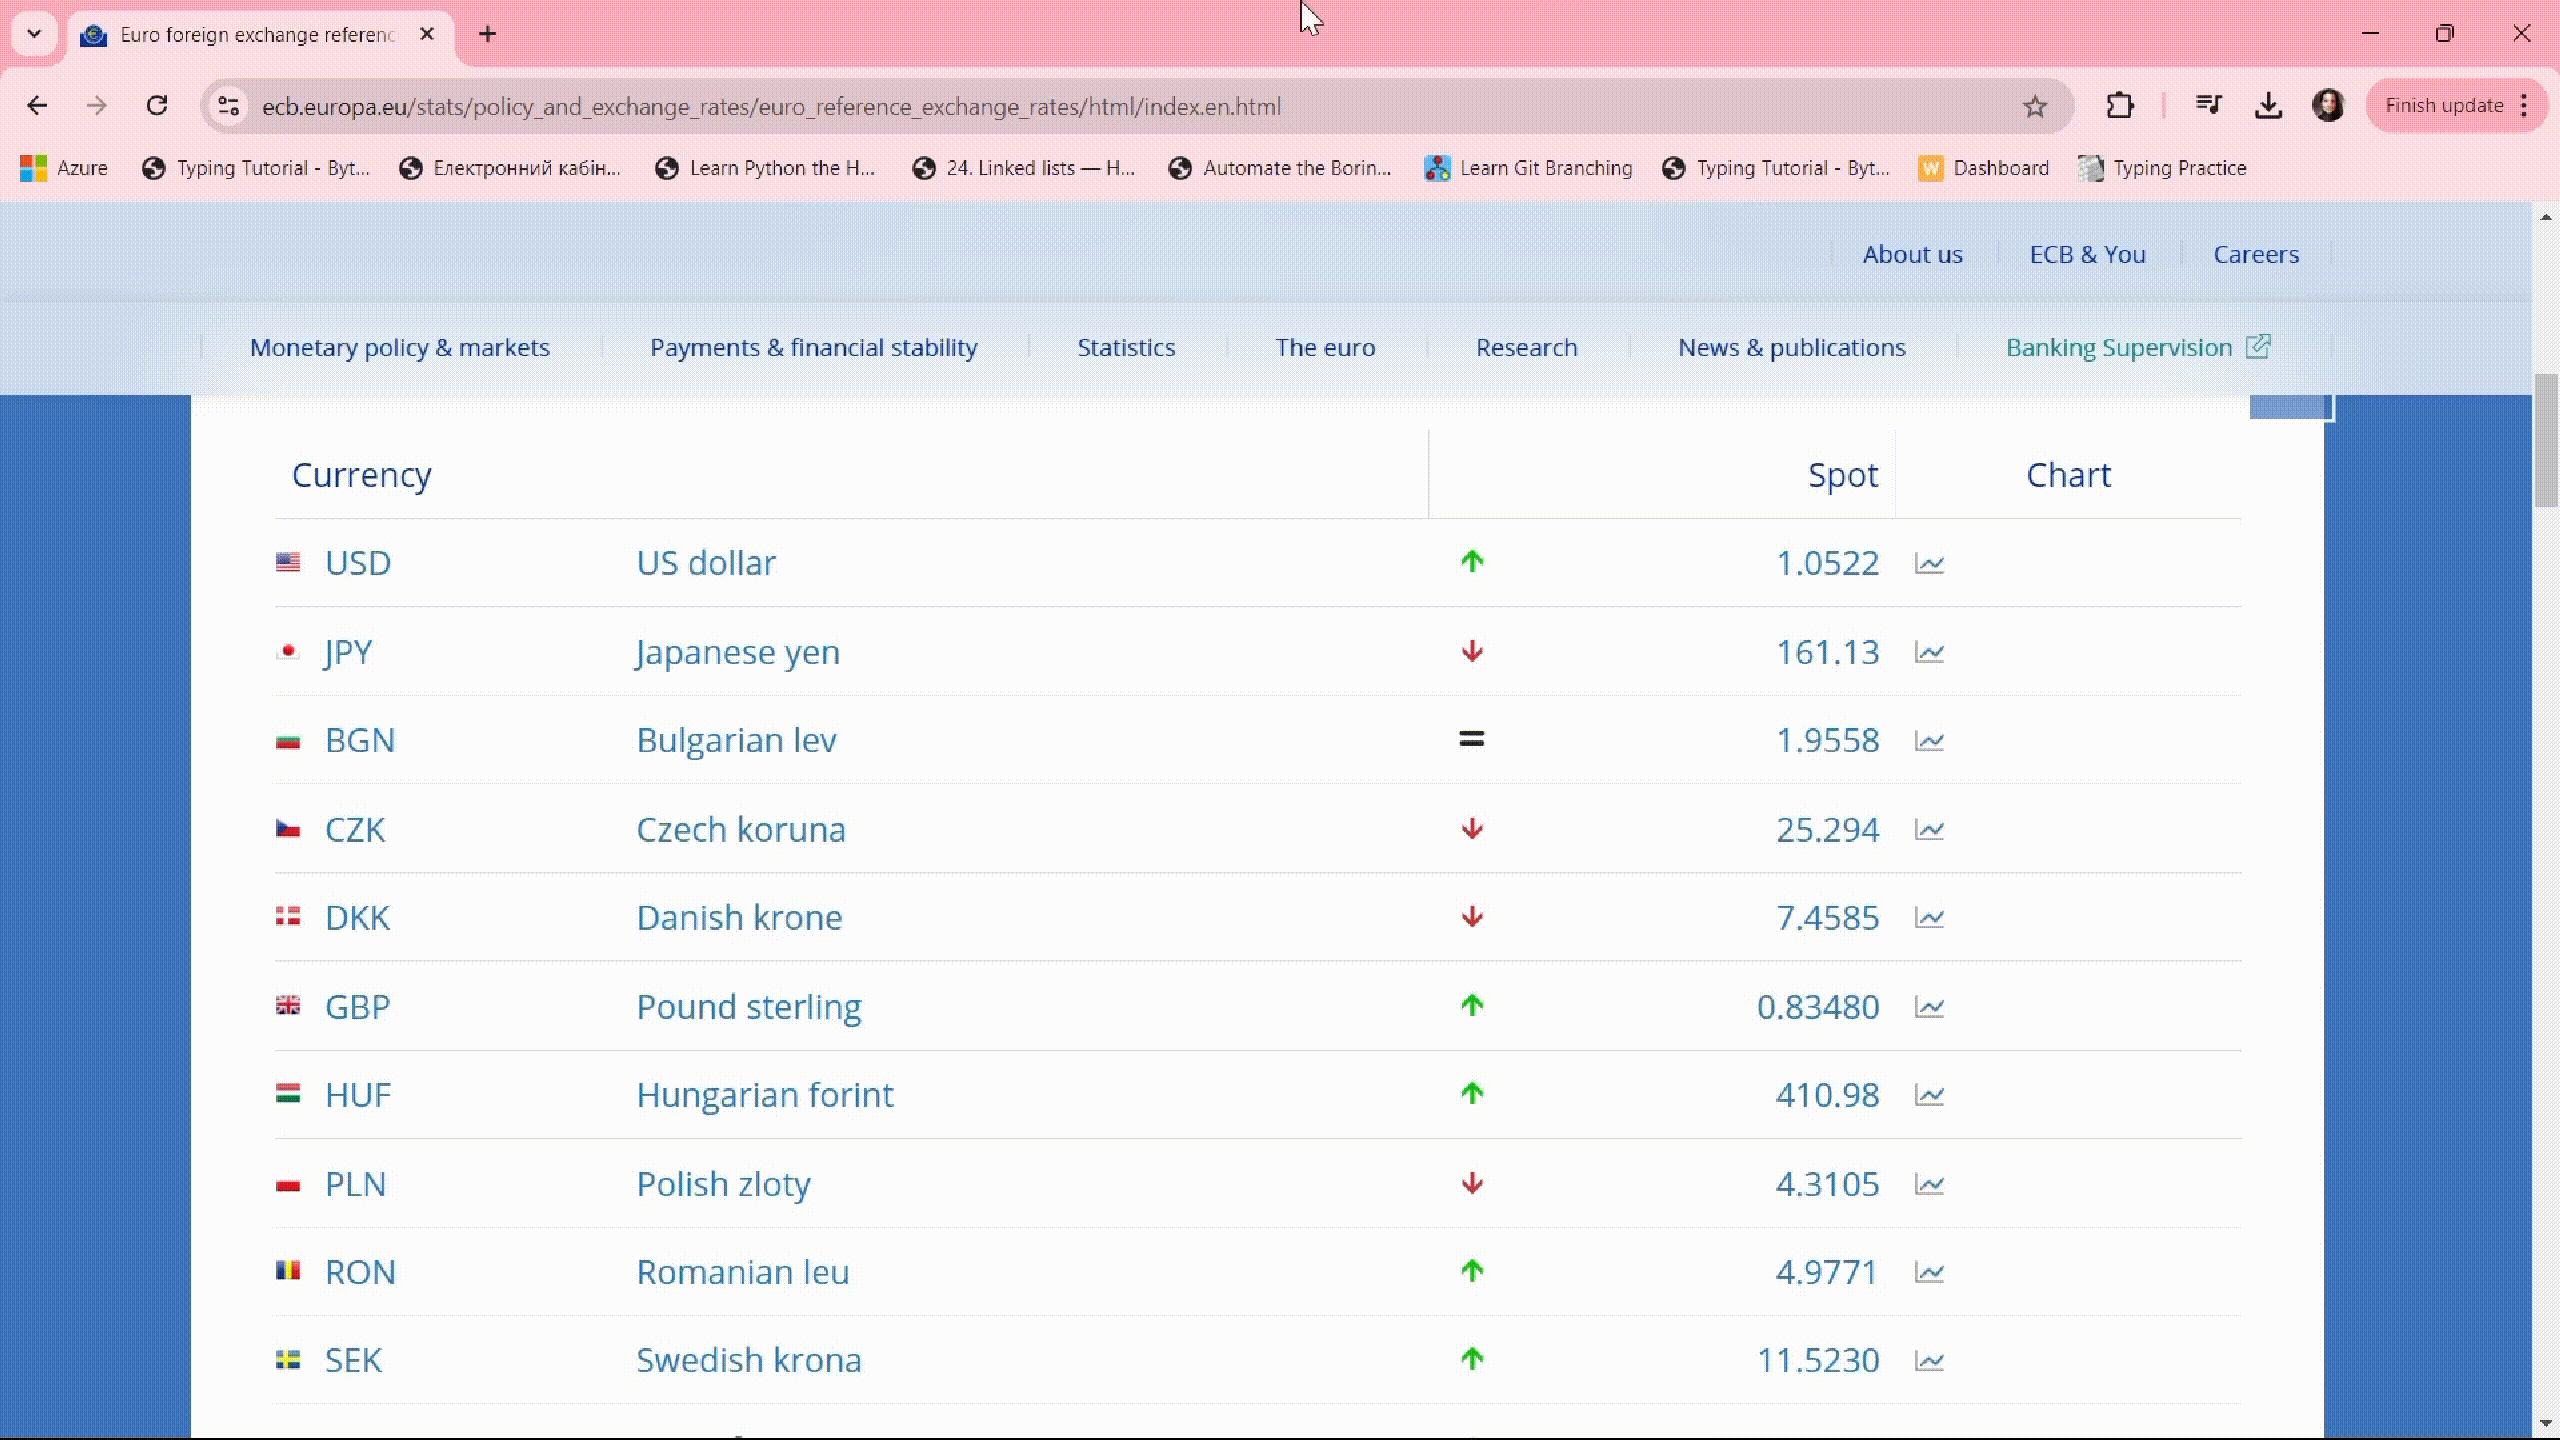
Task: Open the Swedish krona chart icon
Action: 1929,1361
